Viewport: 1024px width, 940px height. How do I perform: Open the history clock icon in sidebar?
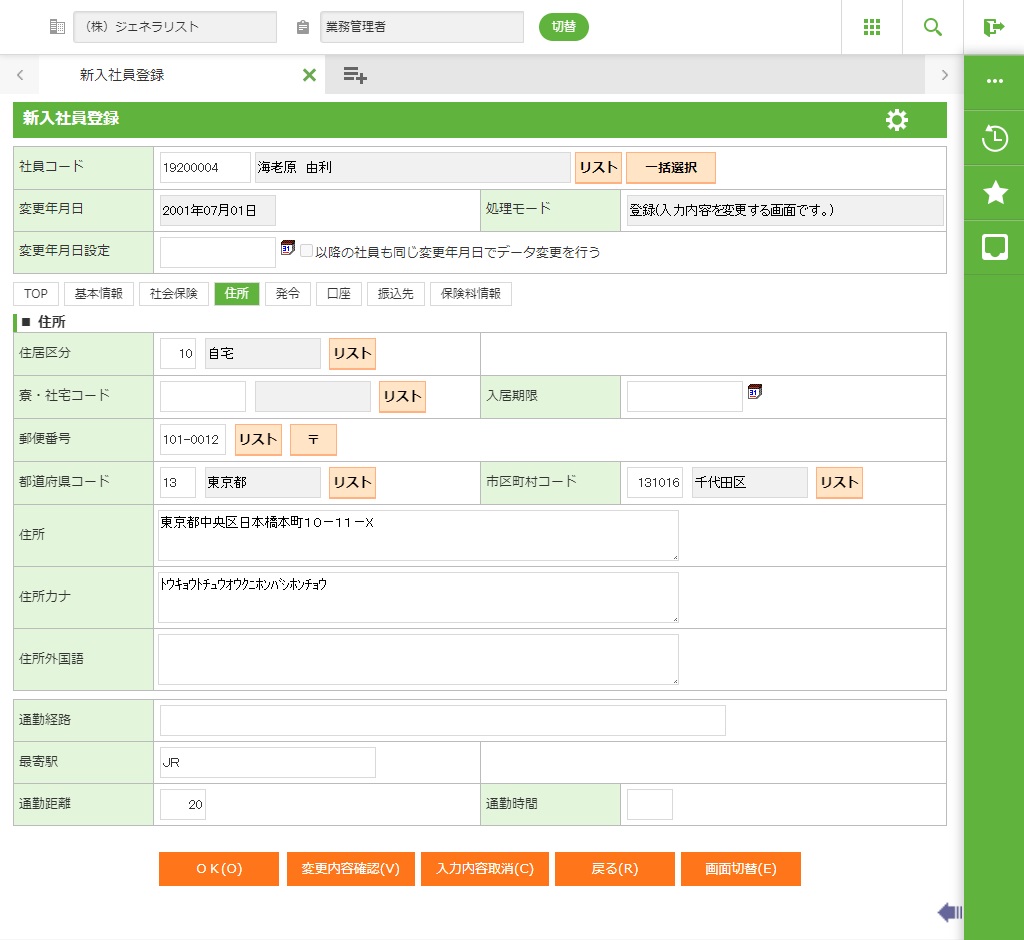tap(995, 139)
